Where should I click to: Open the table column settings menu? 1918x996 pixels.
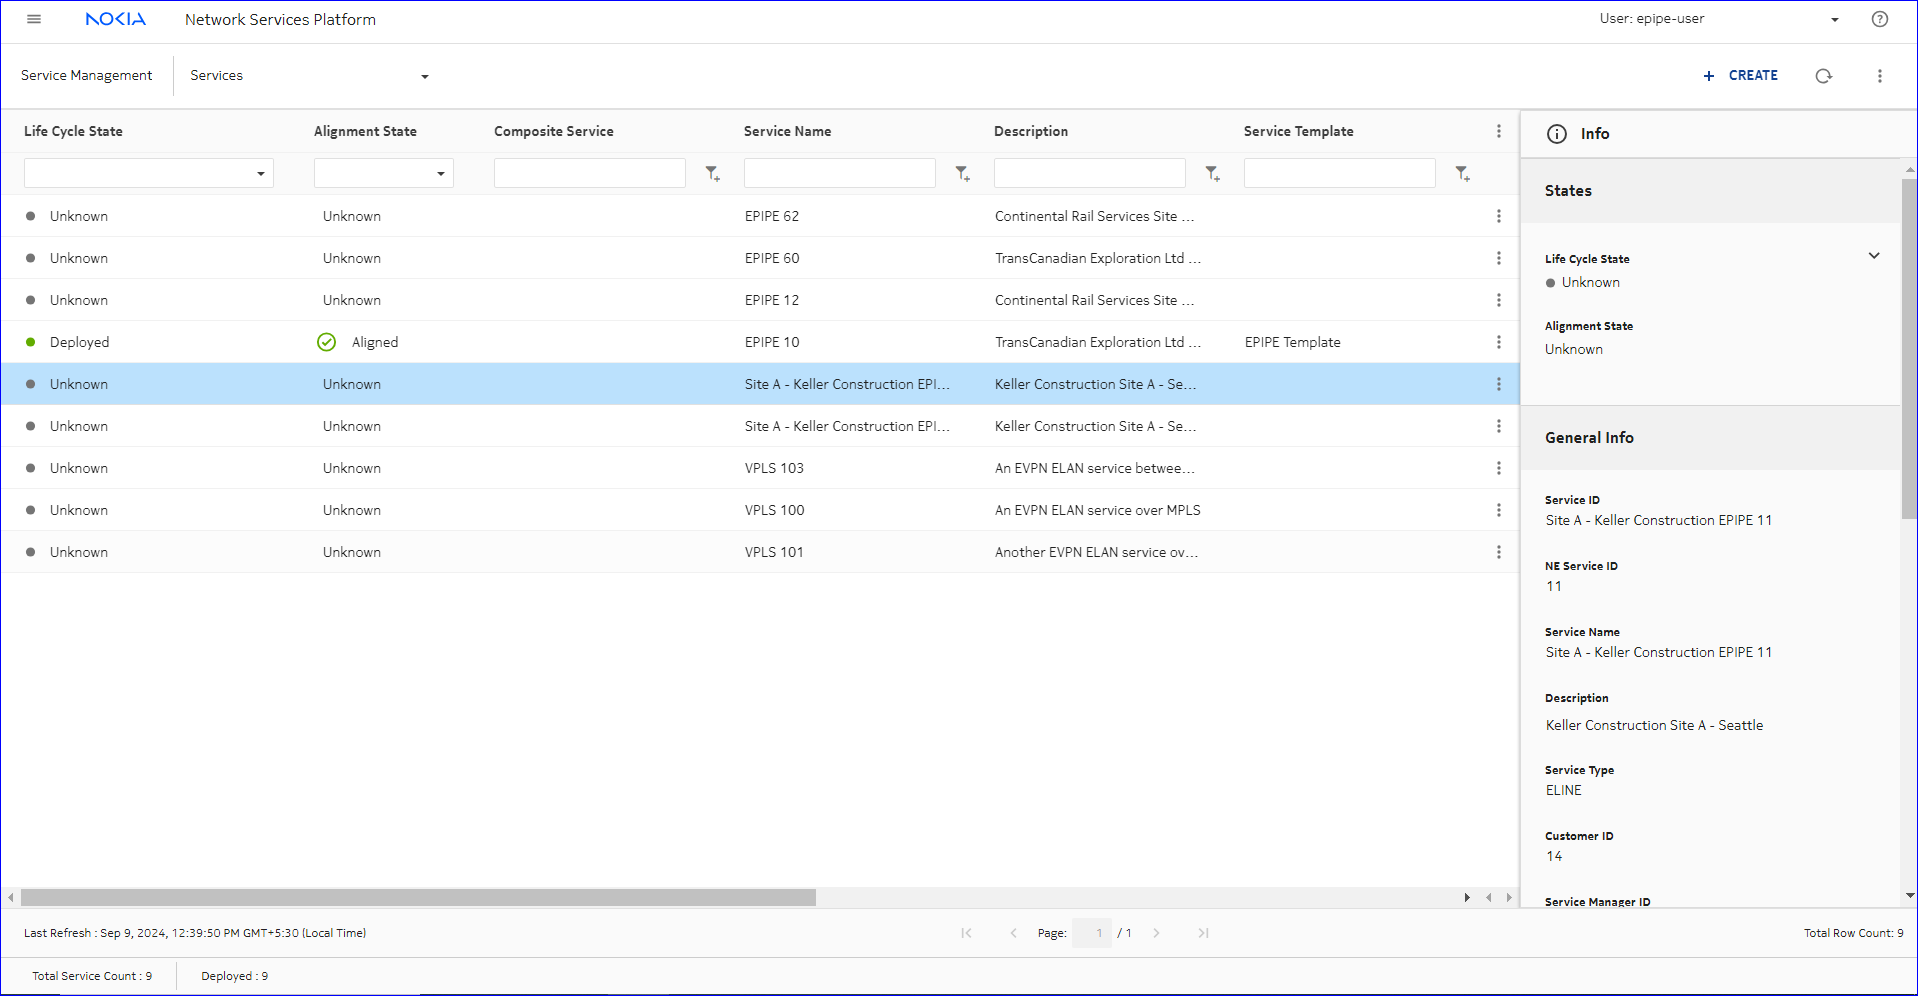[1498, 131]
